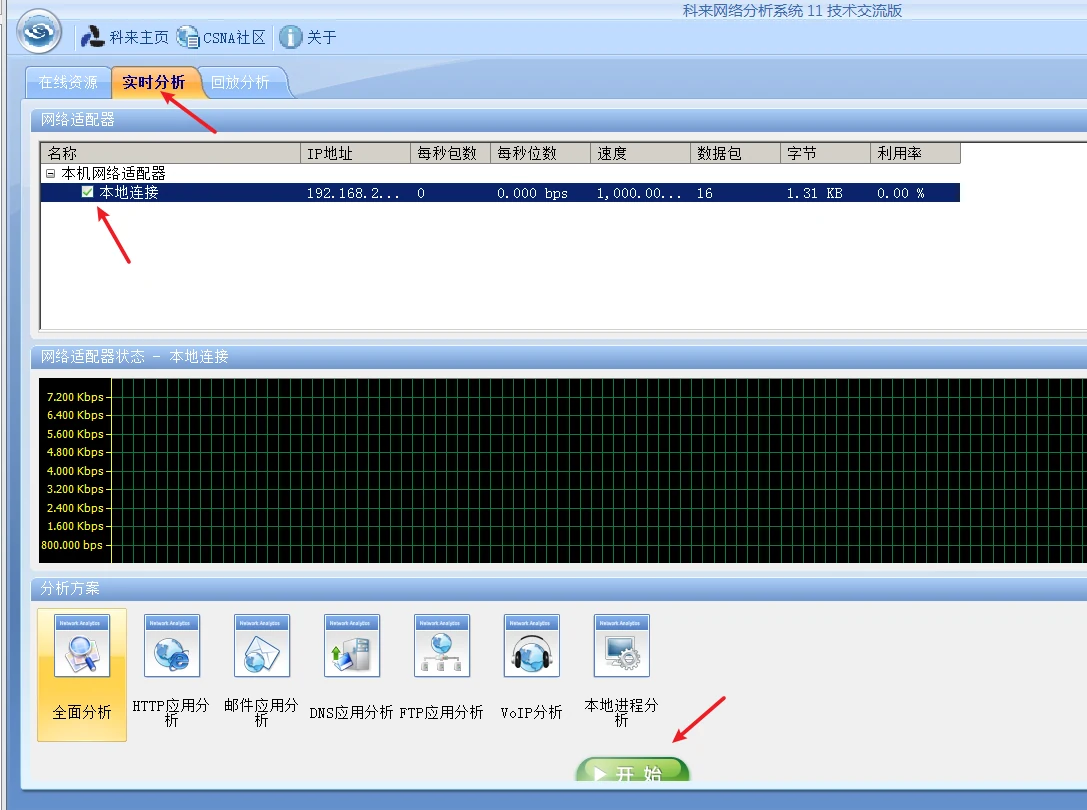1087x810 pixels.
Task: Click the 192.168.2... IP address cell
Action: (353, 193)
